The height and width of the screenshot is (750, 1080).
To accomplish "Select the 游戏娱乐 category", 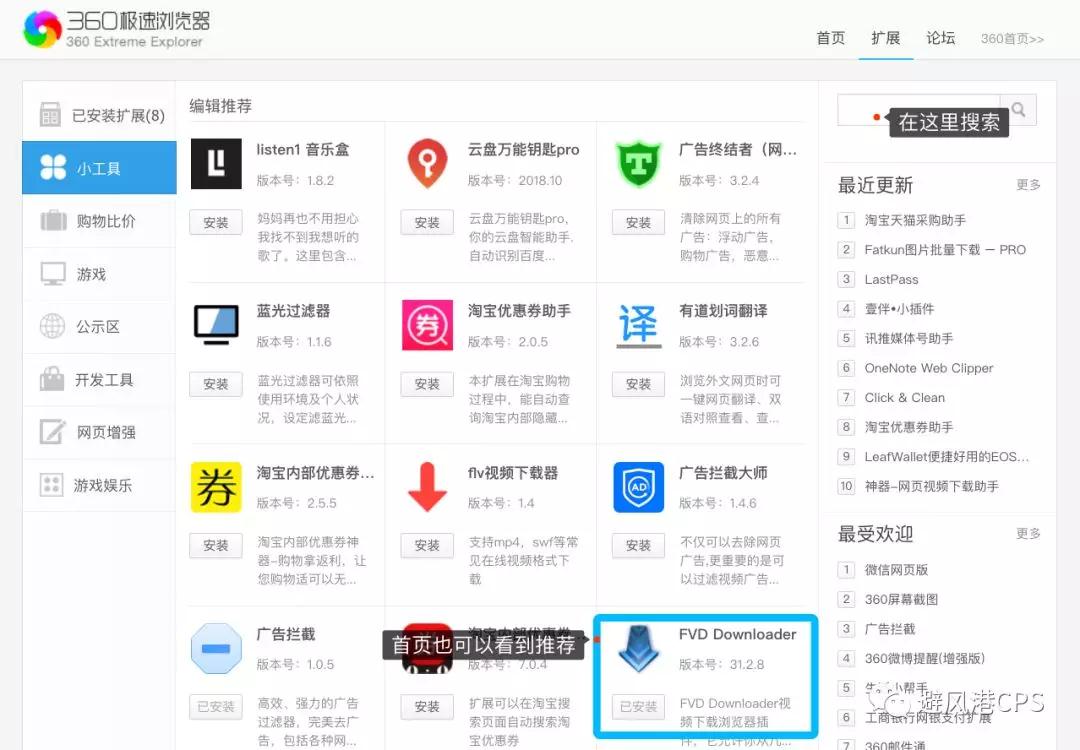I will click(99, 485).
